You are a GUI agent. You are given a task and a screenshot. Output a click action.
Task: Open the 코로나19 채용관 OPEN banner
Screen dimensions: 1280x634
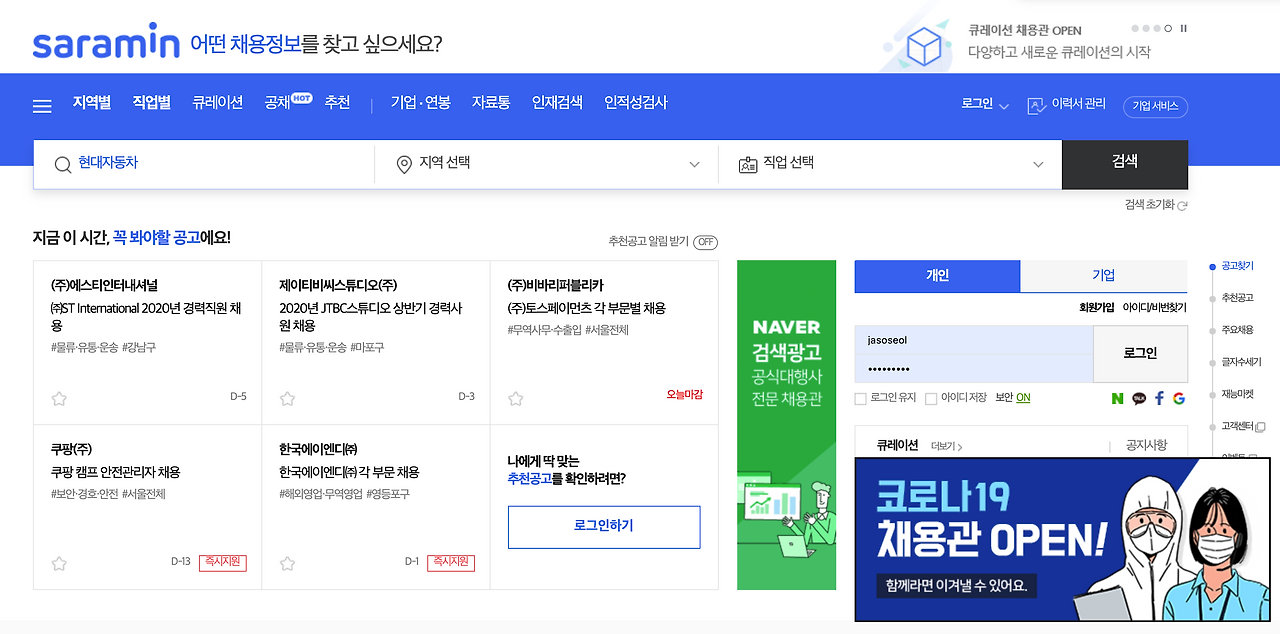coord(1062,539)
